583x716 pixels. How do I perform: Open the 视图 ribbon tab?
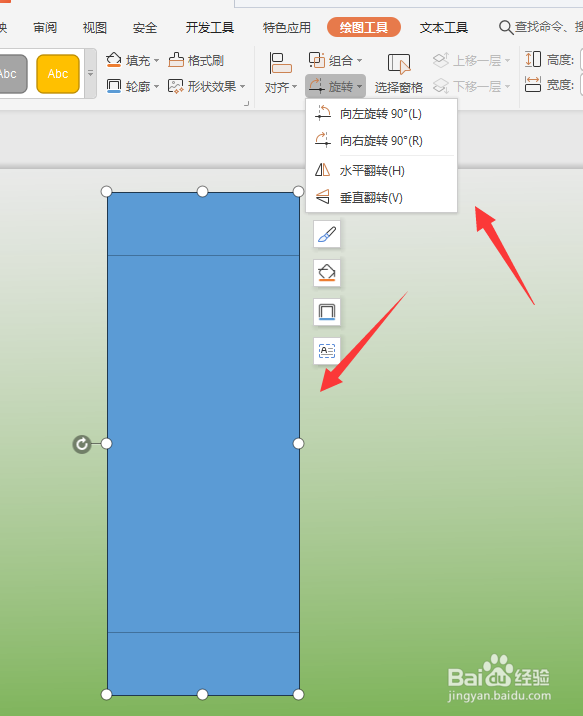click(x=95, y=28)
